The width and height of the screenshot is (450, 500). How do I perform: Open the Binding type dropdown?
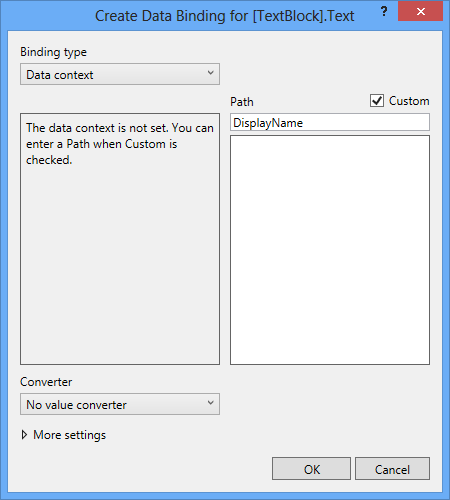[x=120, y=74]
